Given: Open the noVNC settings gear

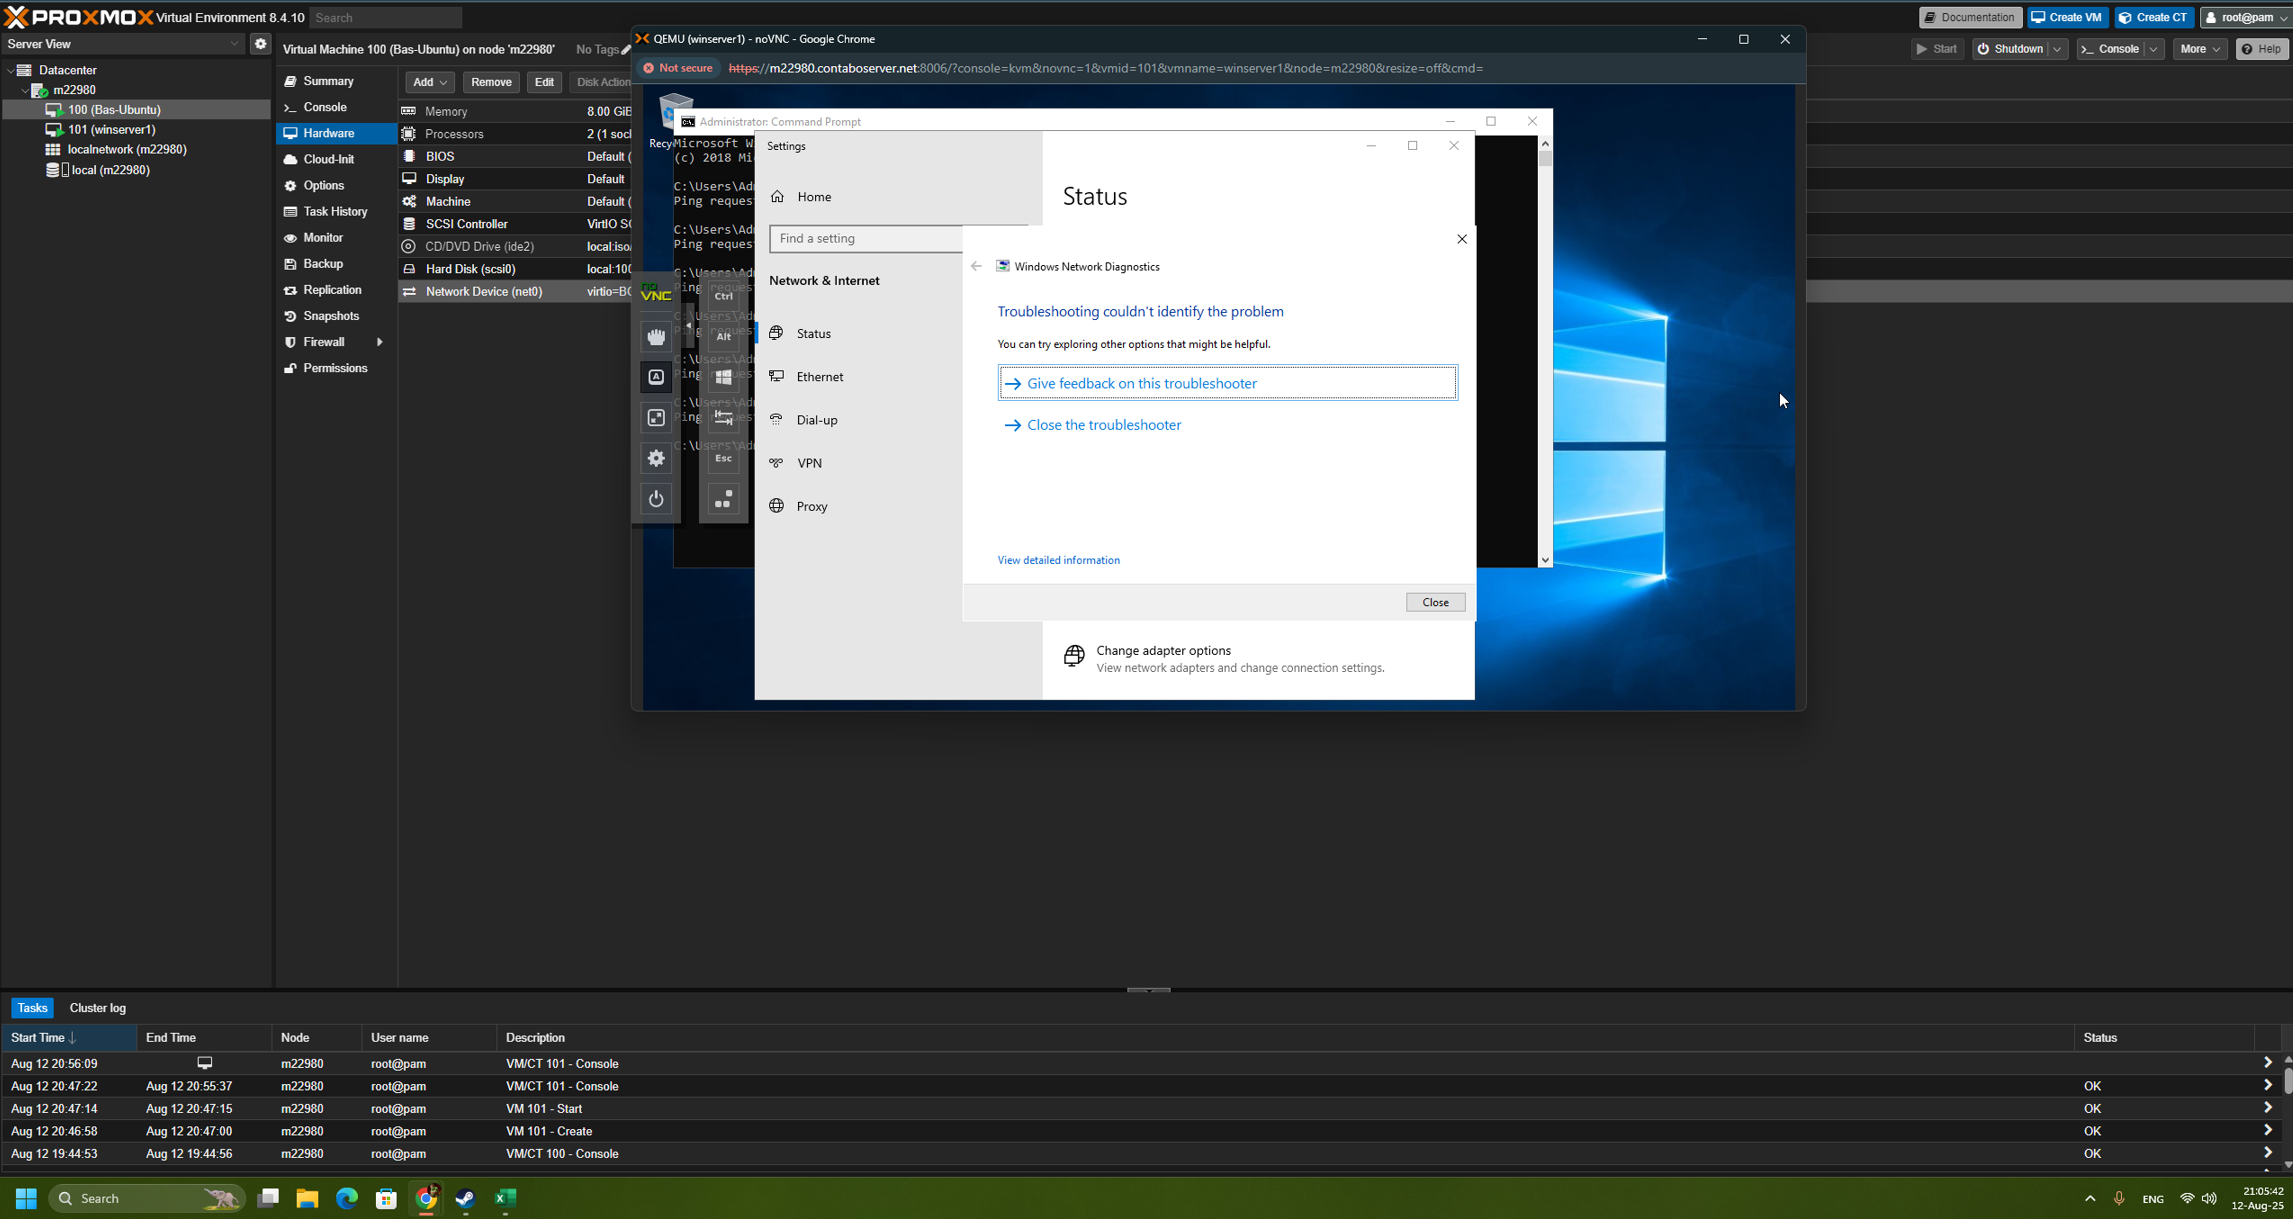Looking at the screenshot, I should click(656, 459).
